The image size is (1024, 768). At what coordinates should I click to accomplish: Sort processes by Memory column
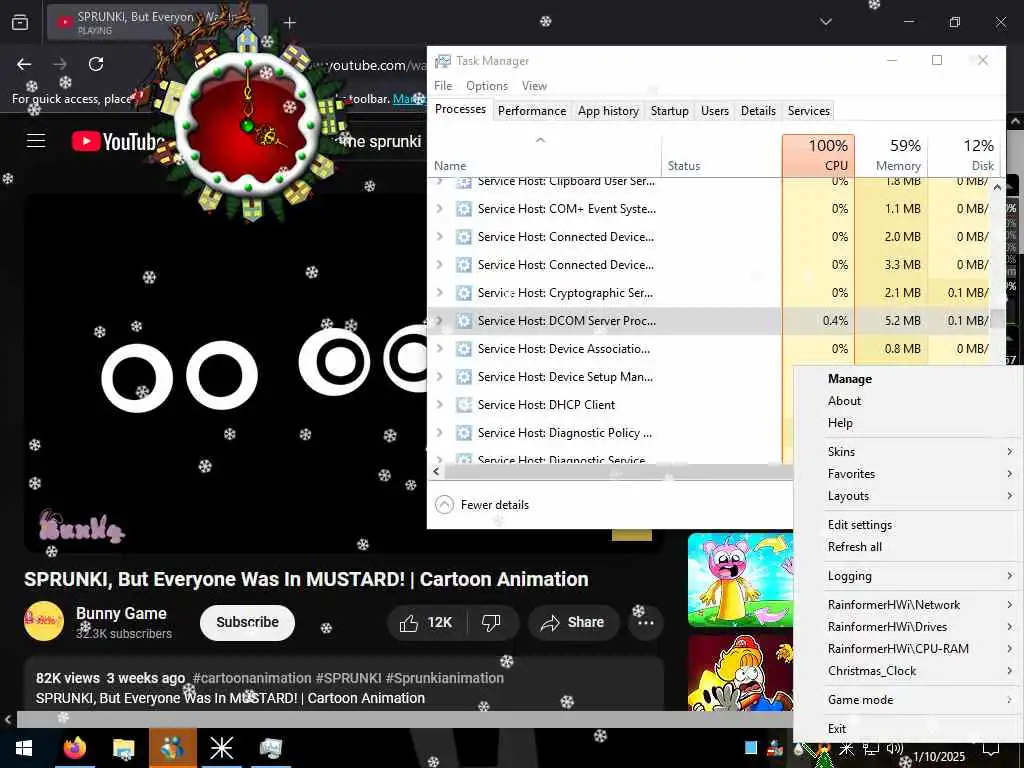(891, 155)
